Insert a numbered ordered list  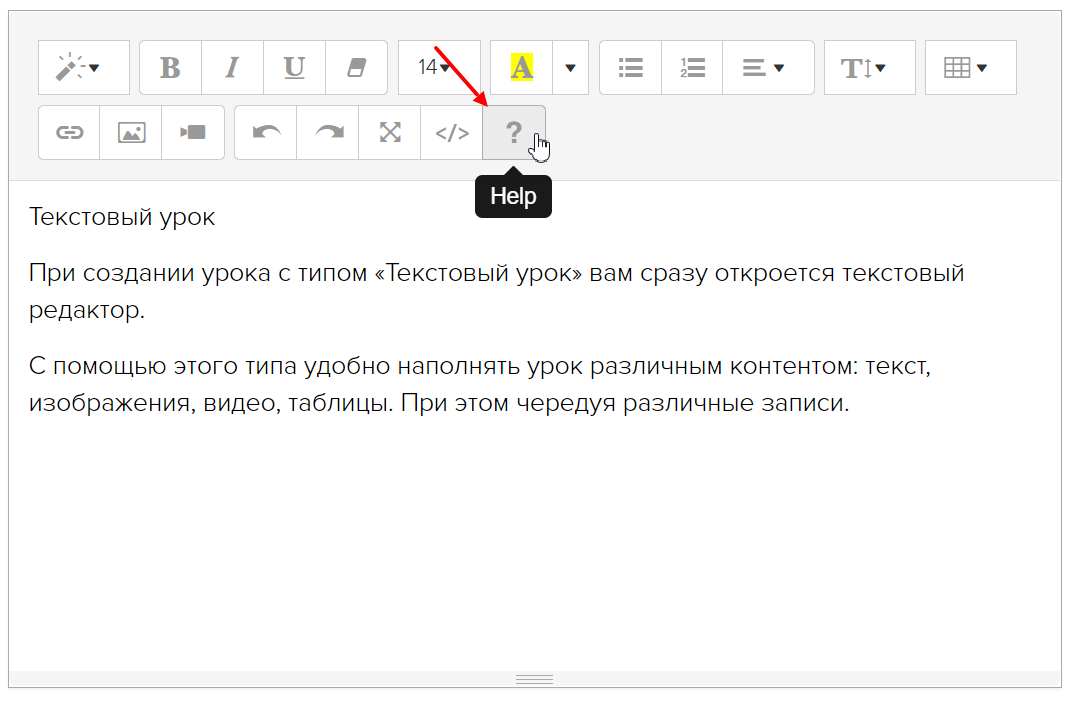(x=692, y=68)
